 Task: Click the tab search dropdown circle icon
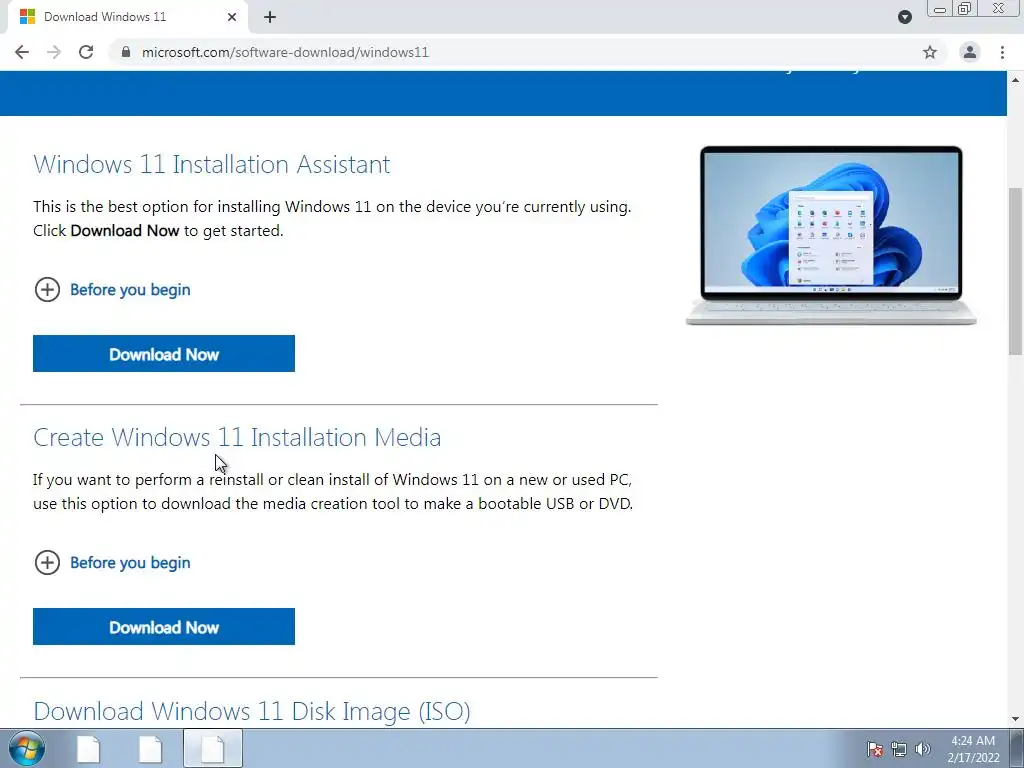tap(904, 17)
